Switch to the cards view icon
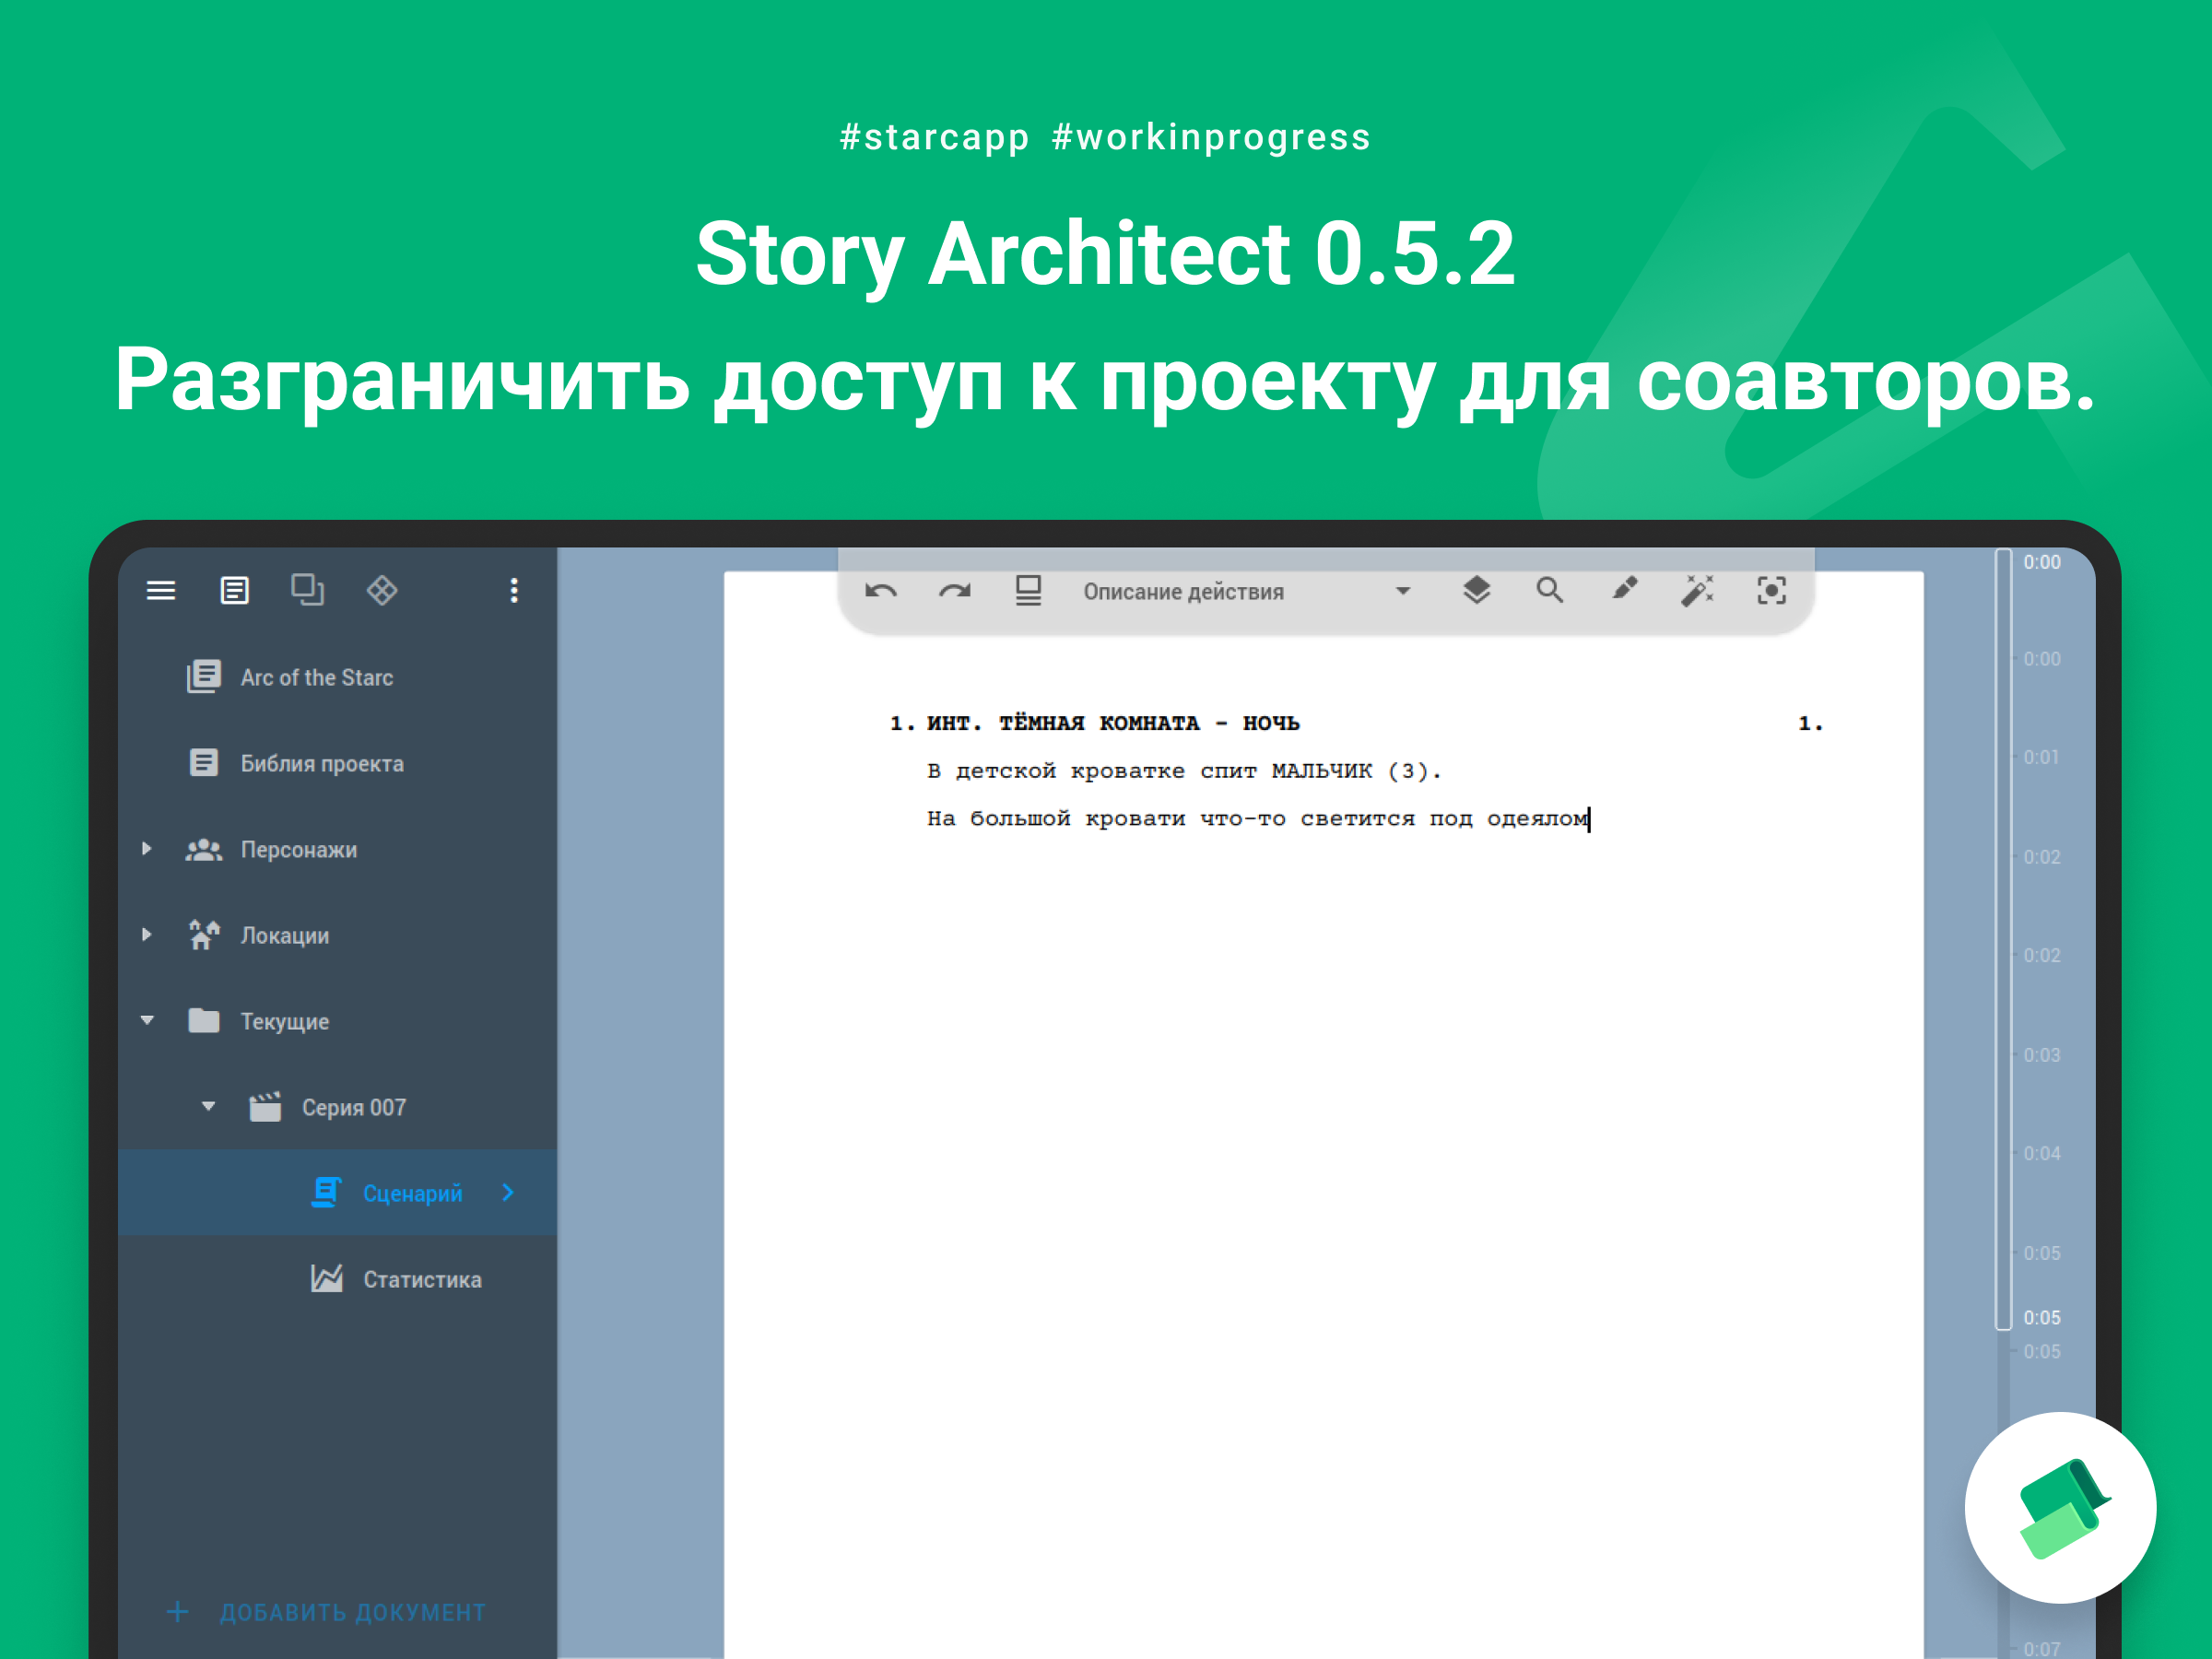This screenshot has width=2212, height=1659. [x=308, y=590]
